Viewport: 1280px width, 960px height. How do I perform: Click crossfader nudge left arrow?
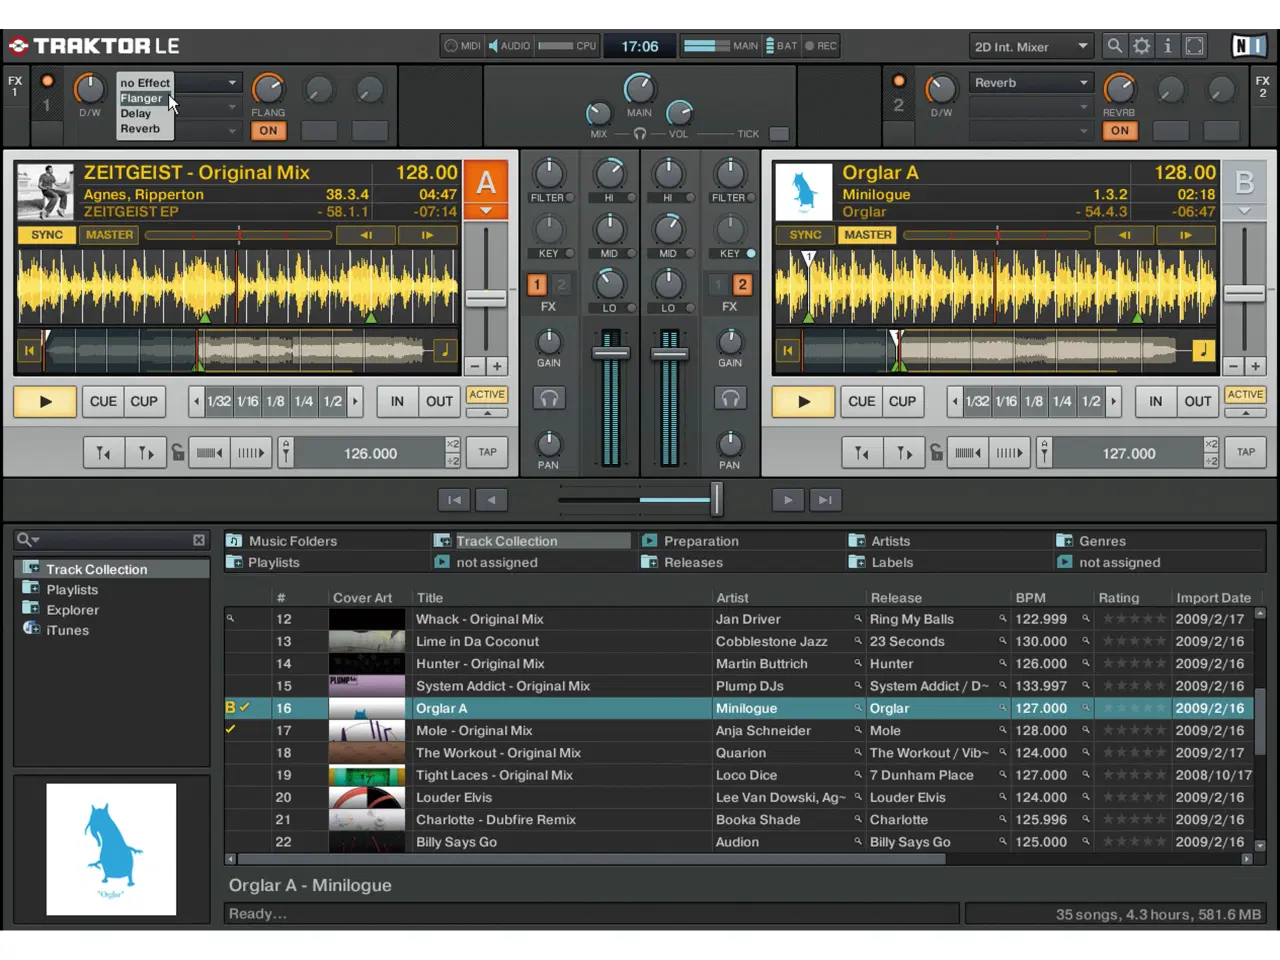(x=491, y=500)
